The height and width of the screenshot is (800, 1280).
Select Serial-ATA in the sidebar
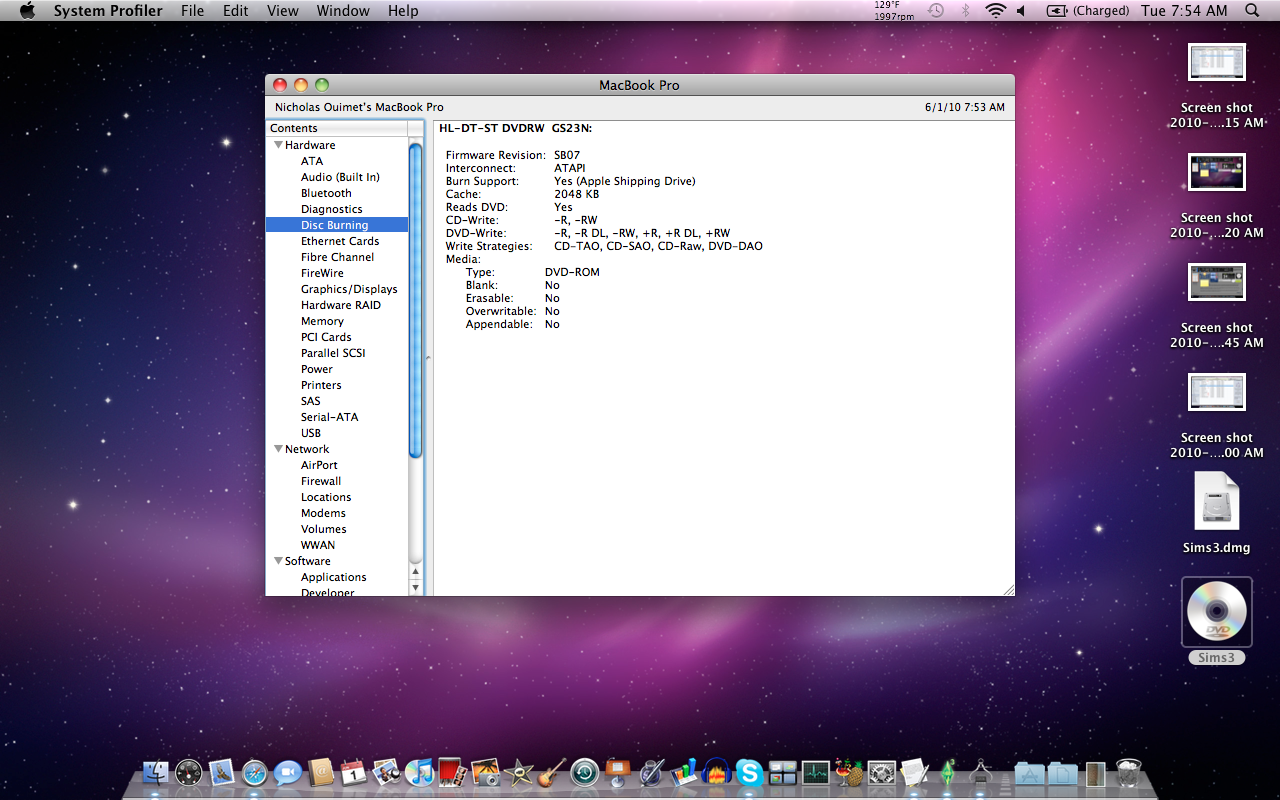pos(329,417)
